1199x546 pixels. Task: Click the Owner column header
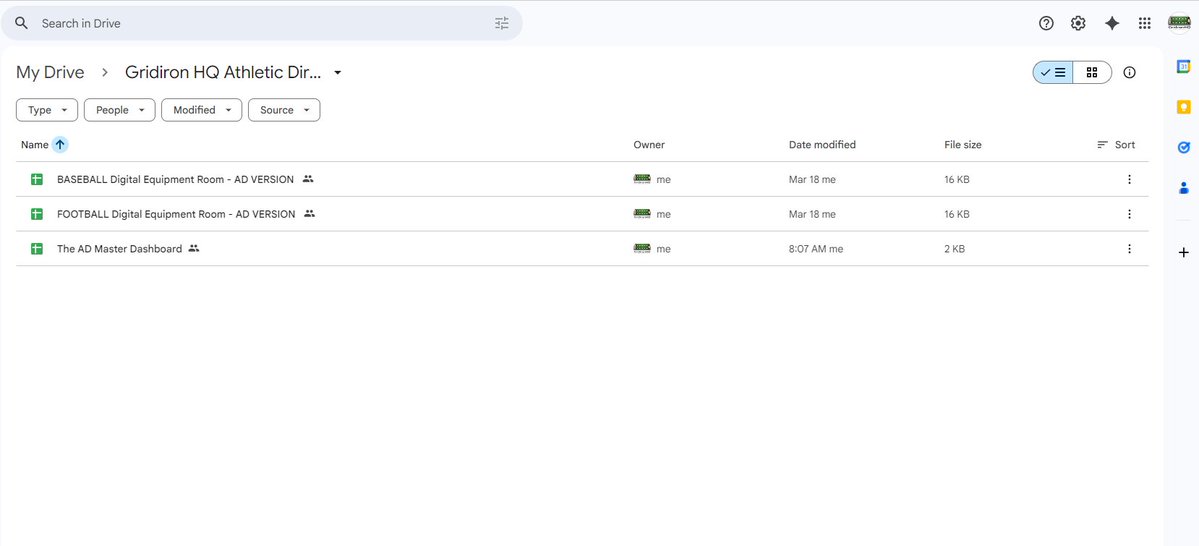[x=649, y=145]
